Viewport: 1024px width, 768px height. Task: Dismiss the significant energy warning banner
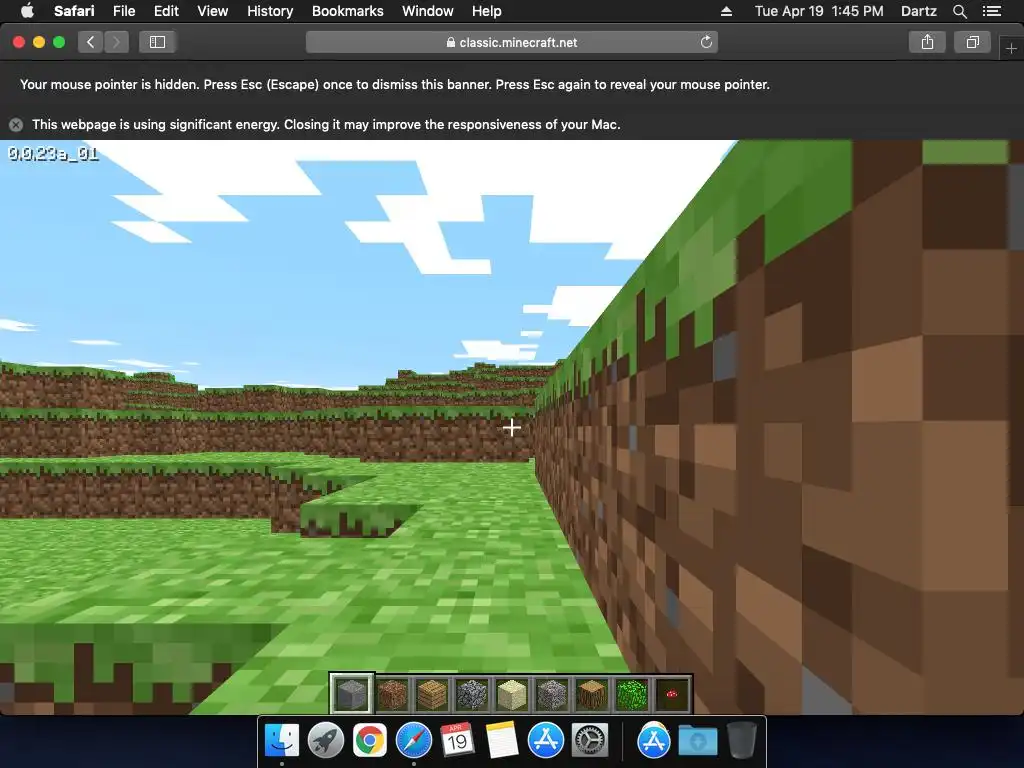point(16,125)
